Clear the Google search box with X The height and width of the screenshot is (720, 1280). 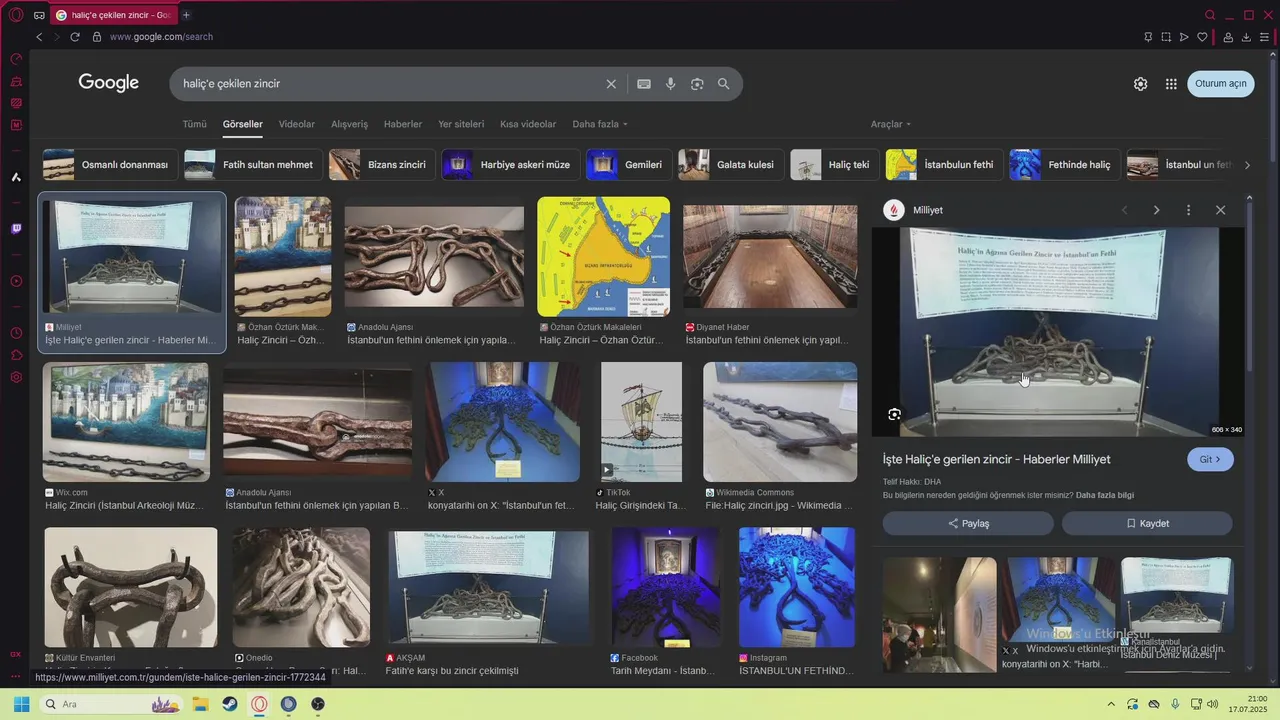tap(611, 84)
